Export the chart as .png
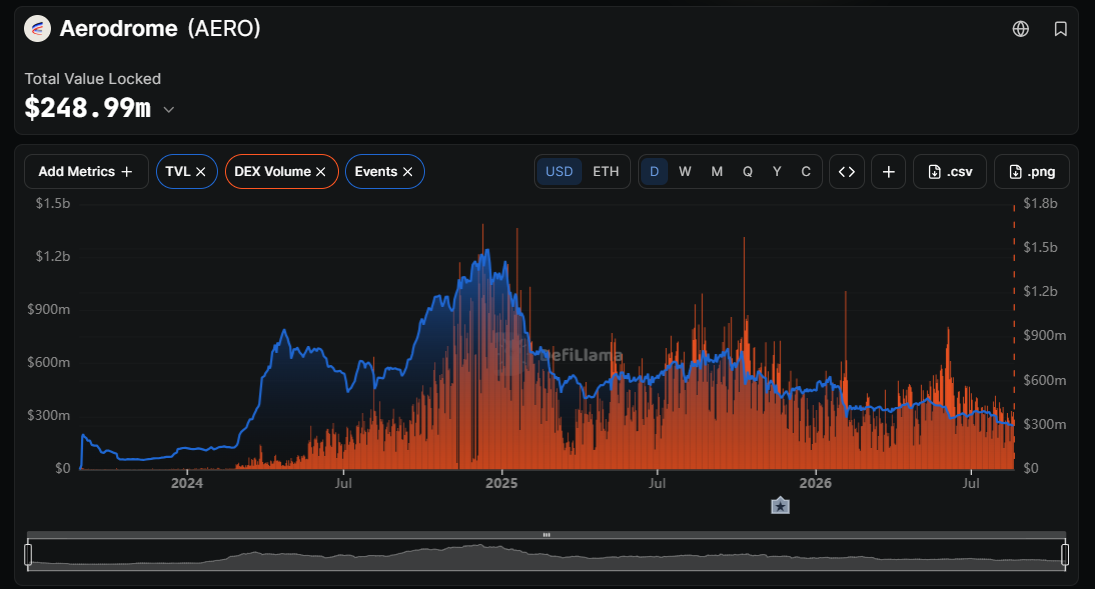The image size is (1095, 589). [x=1031, y=171]
